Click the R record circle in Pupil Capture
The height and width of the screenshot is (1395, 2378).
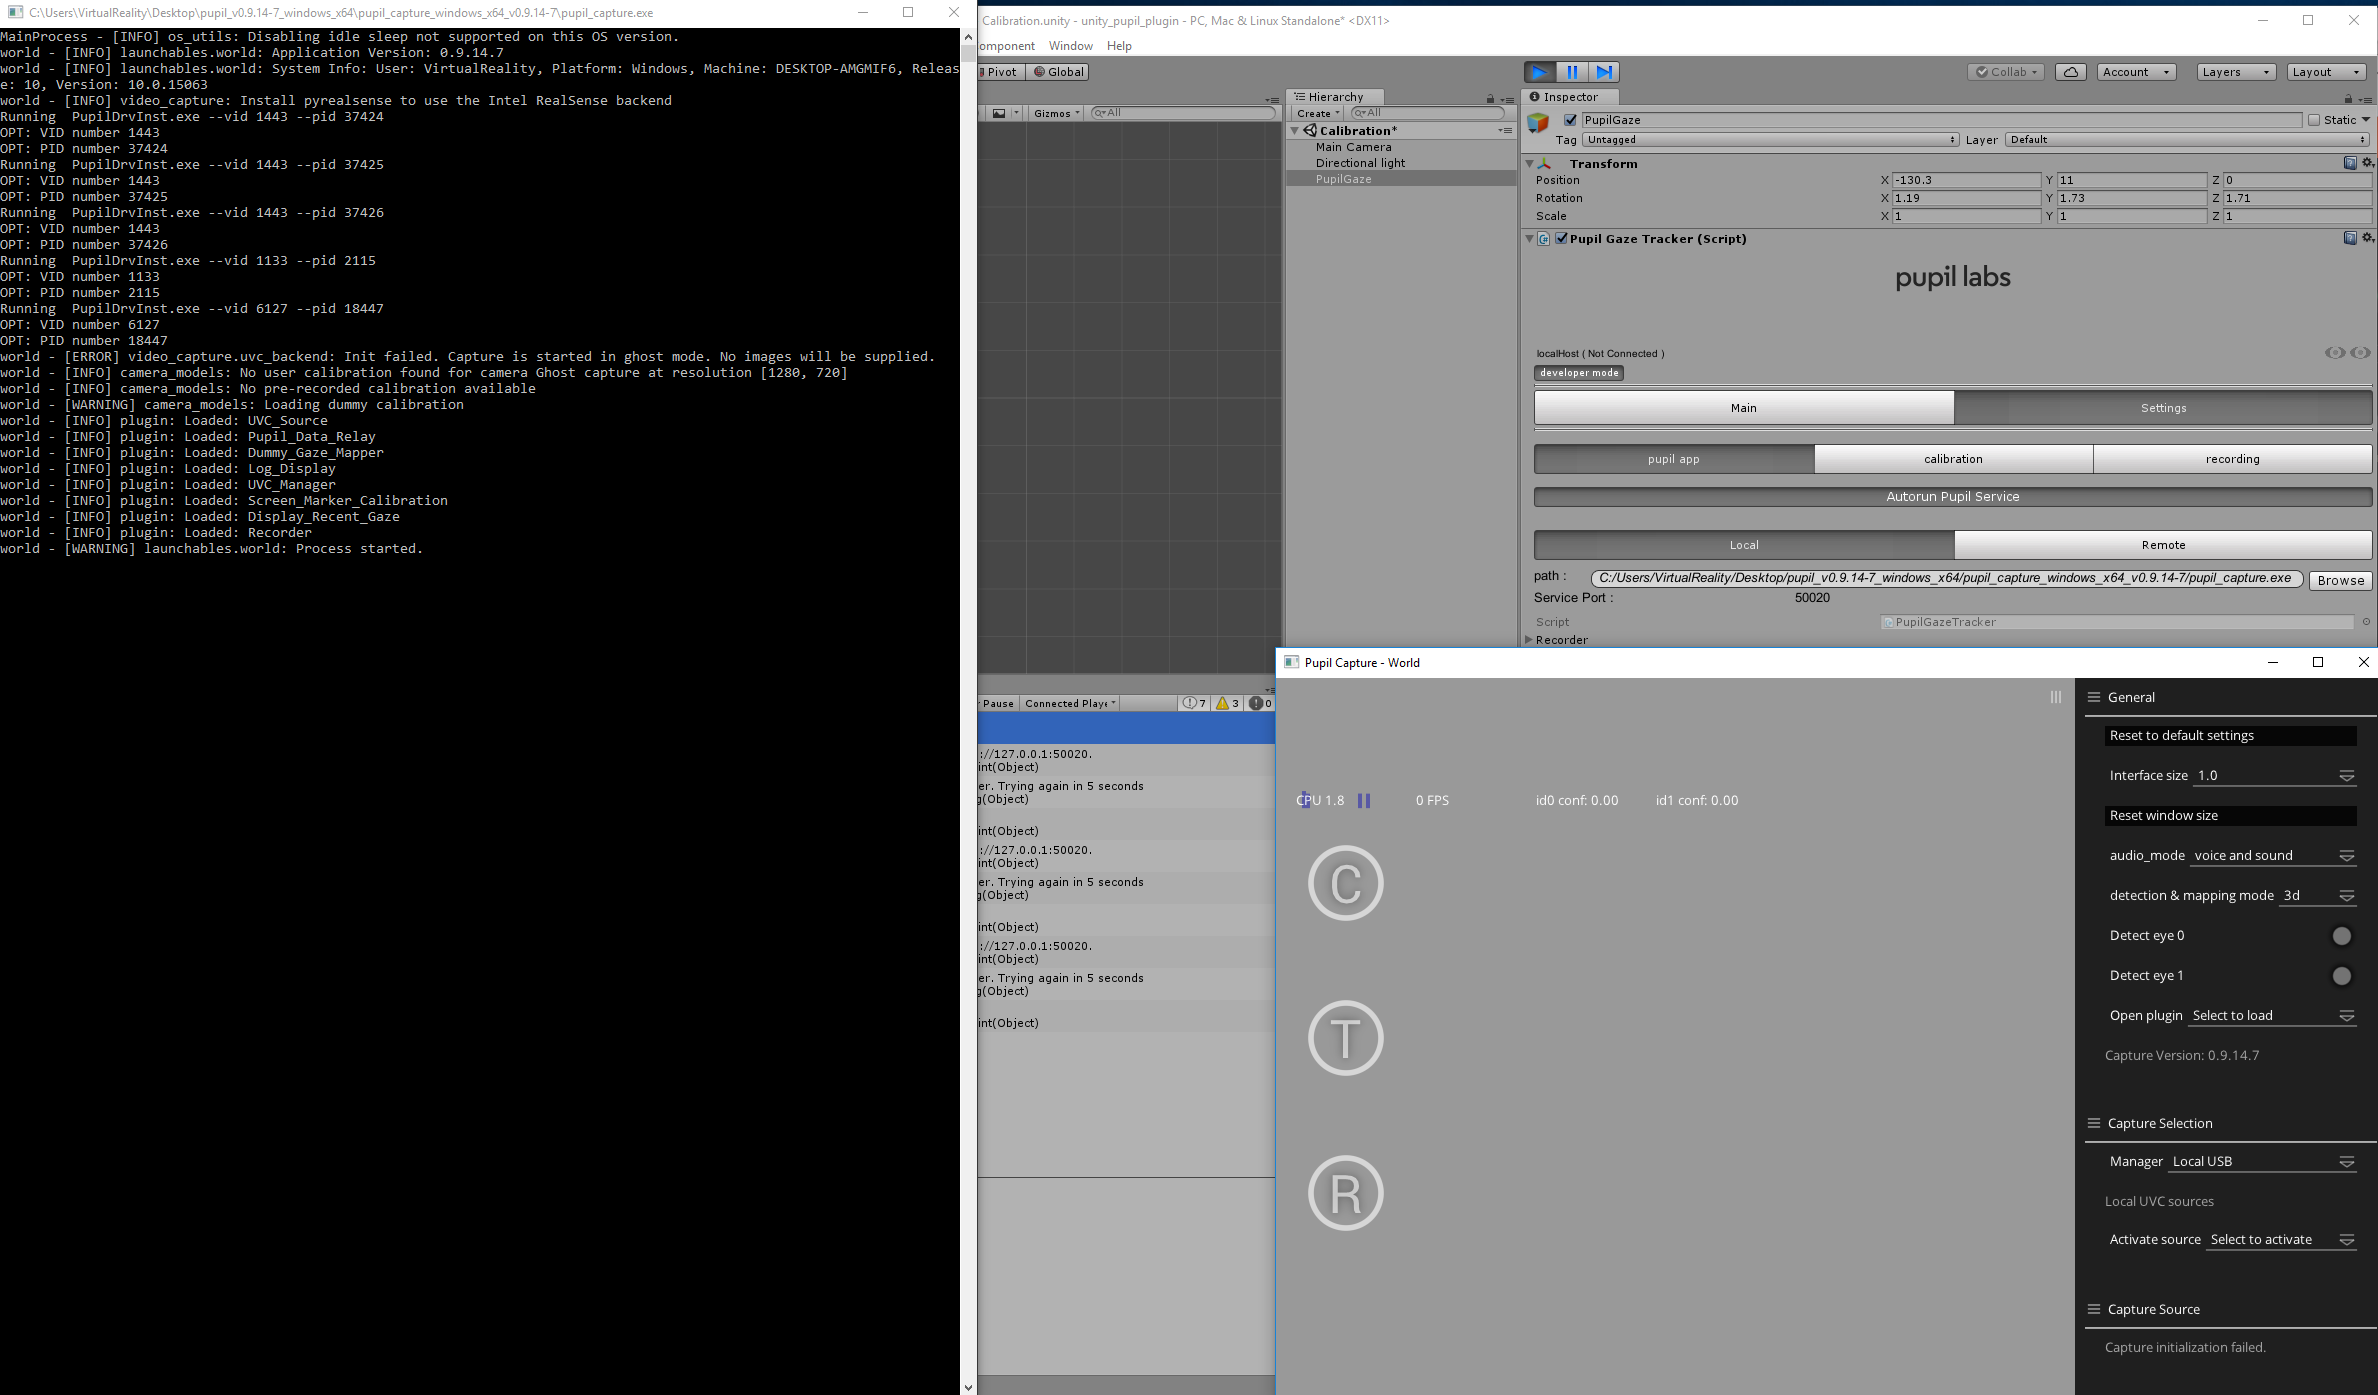(1345, 1193)
